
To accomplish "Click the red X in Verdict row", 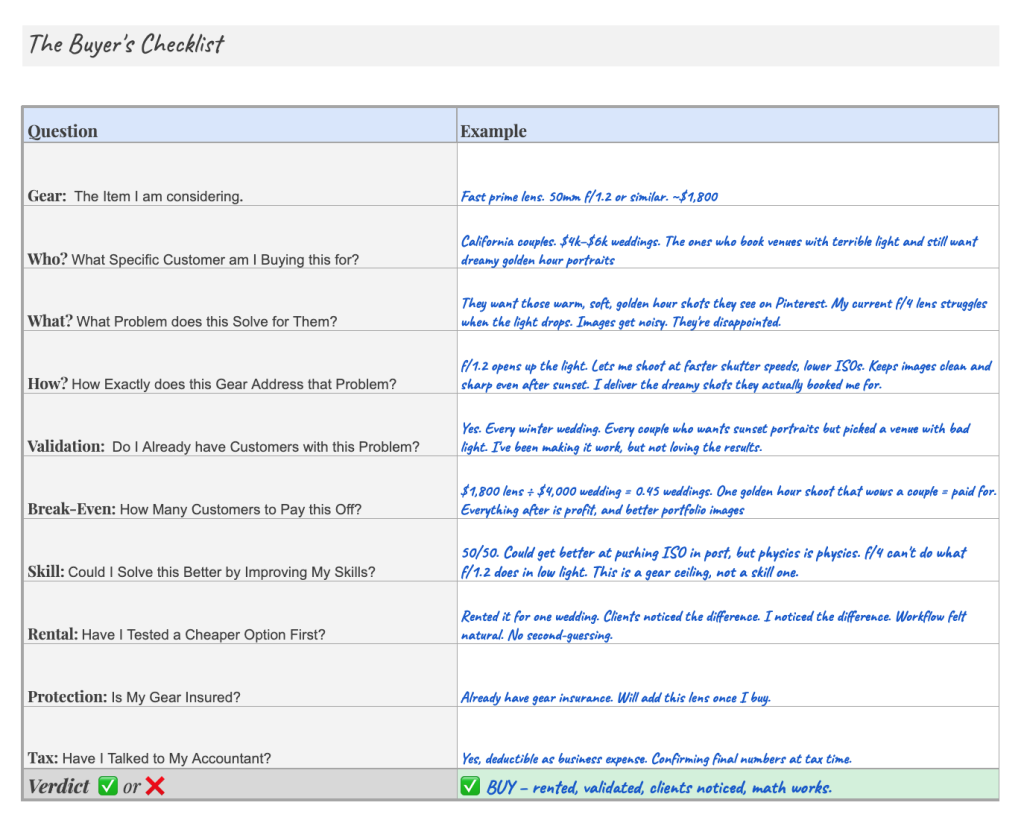I will point(155,786).
